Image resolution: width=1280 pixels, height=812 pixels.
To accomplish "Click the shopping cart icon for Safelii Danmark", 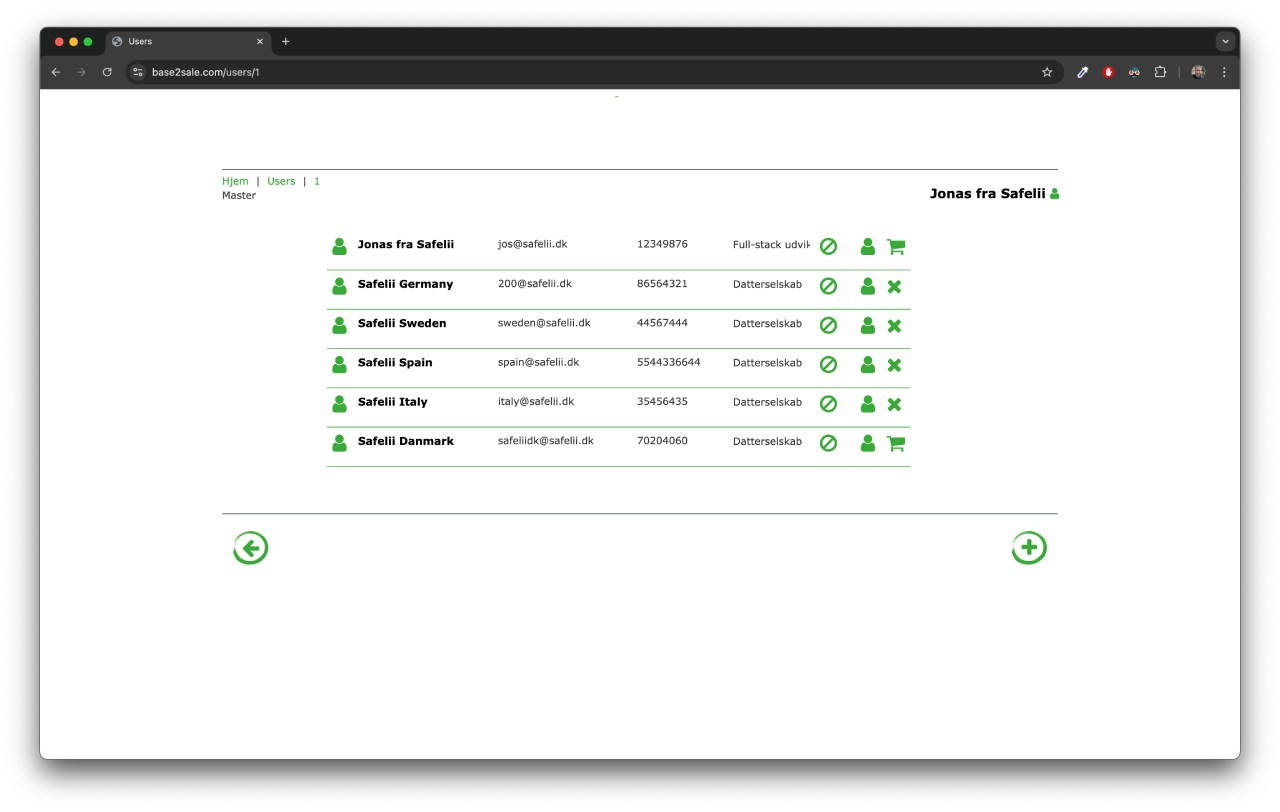I will coord(895,443).
